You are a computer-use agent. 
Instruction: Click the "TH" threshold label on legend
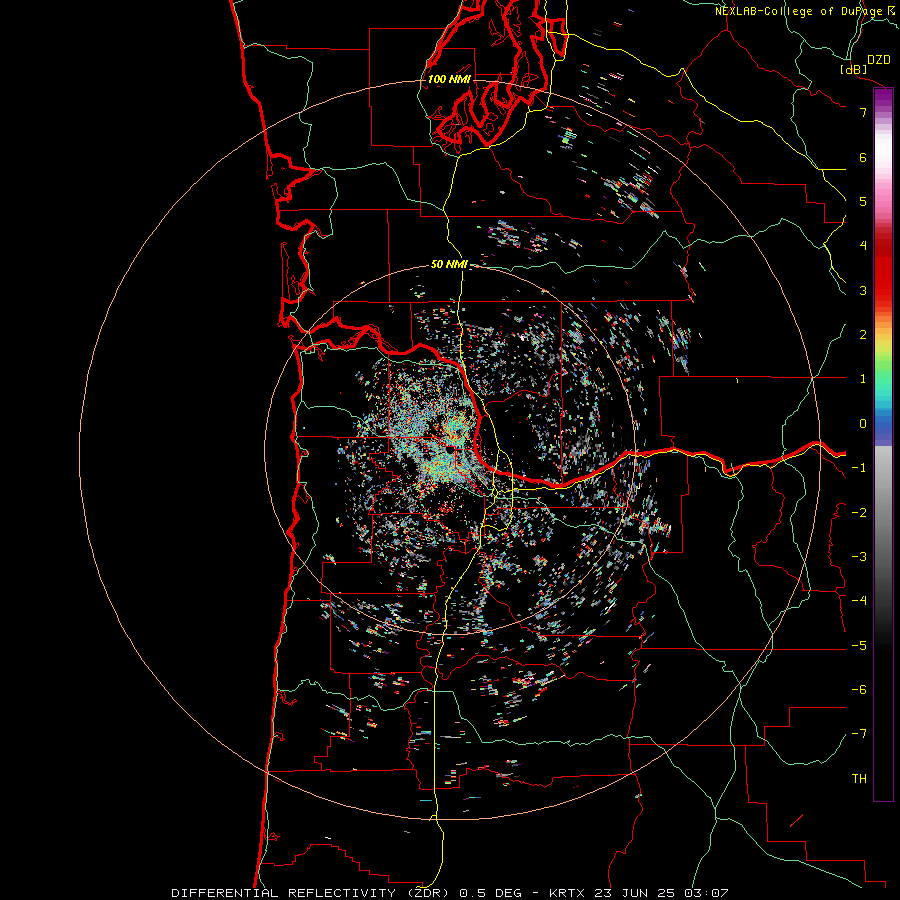859,779
